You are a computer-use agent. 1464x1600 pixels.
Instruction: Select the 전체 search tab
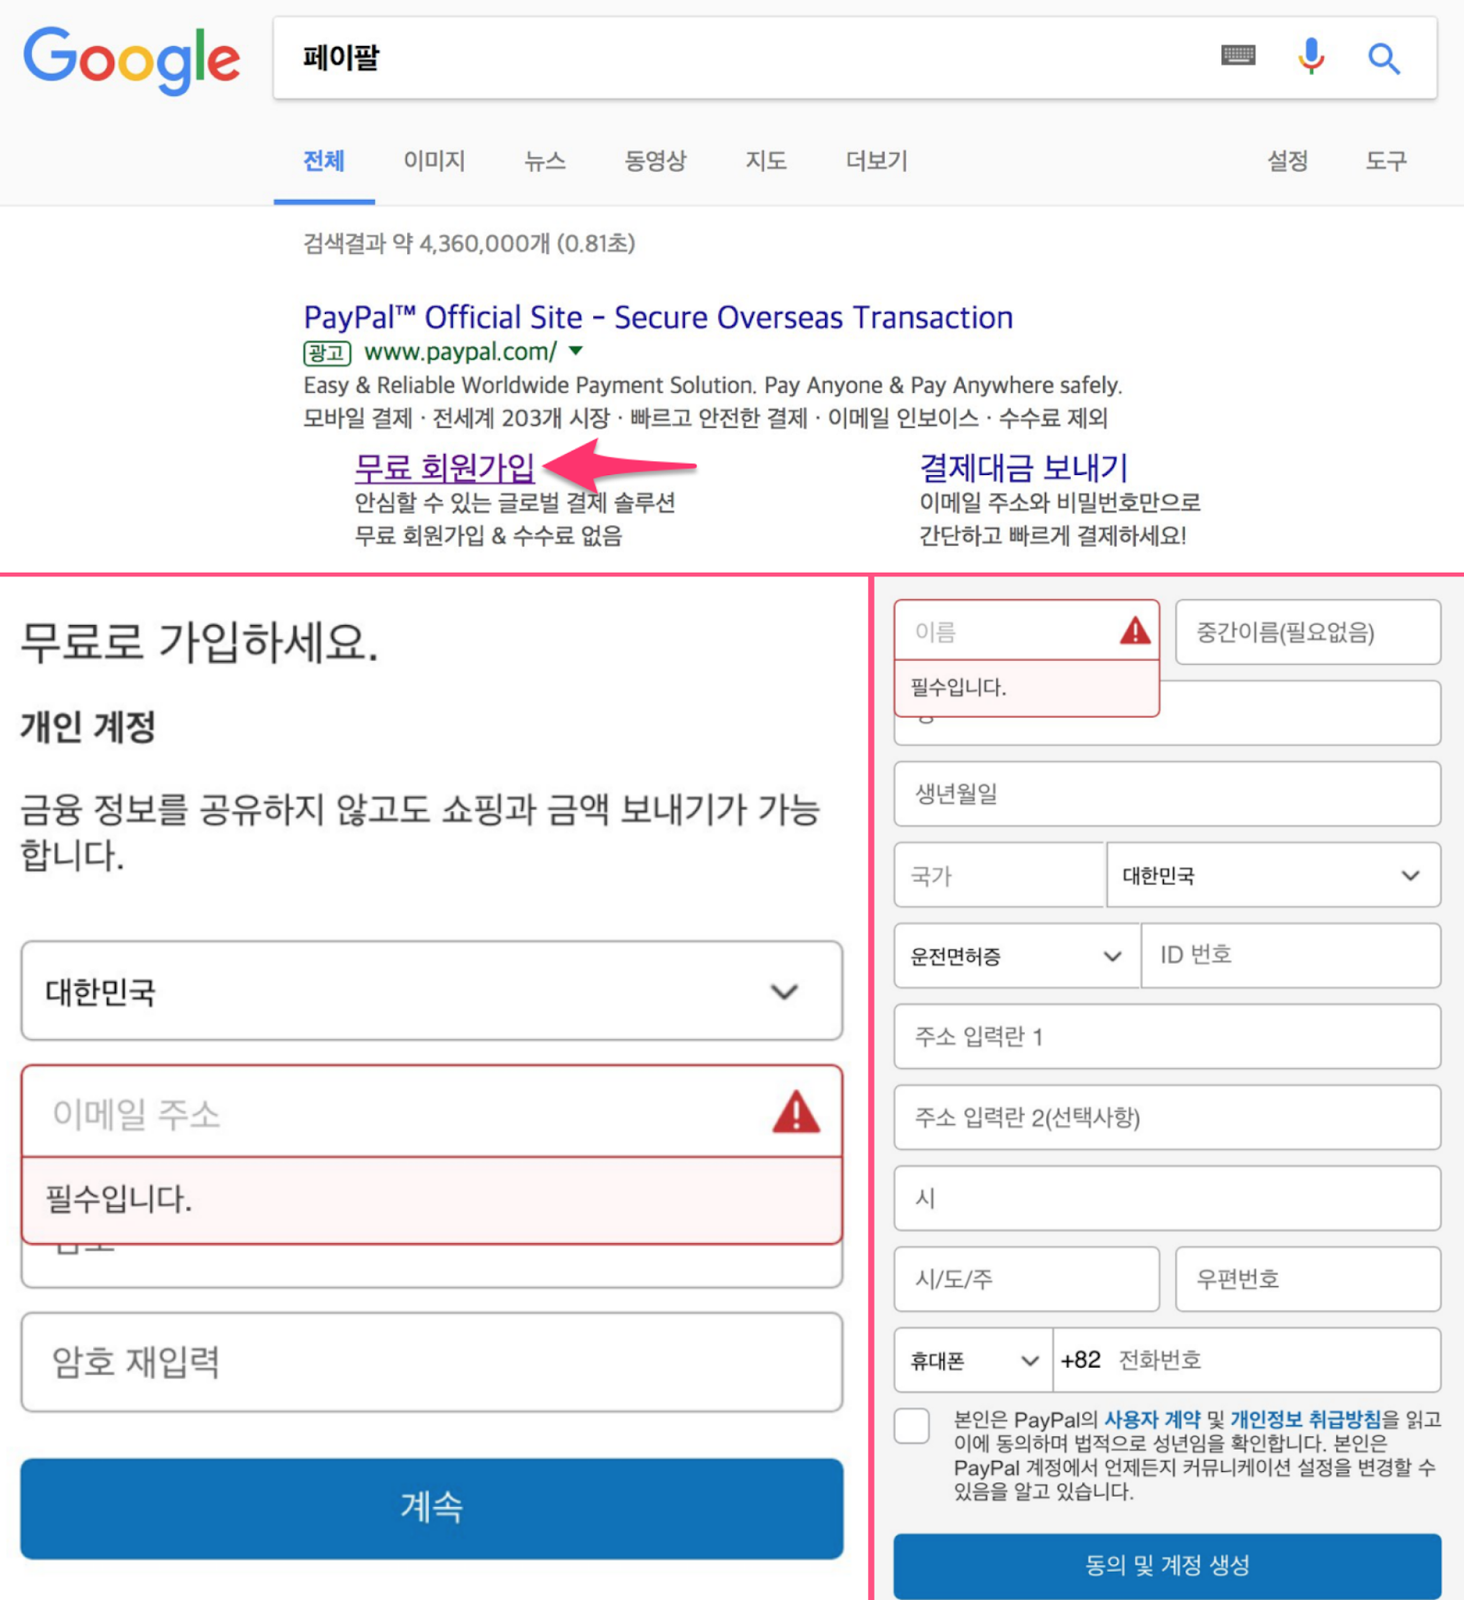coord(324,161)
